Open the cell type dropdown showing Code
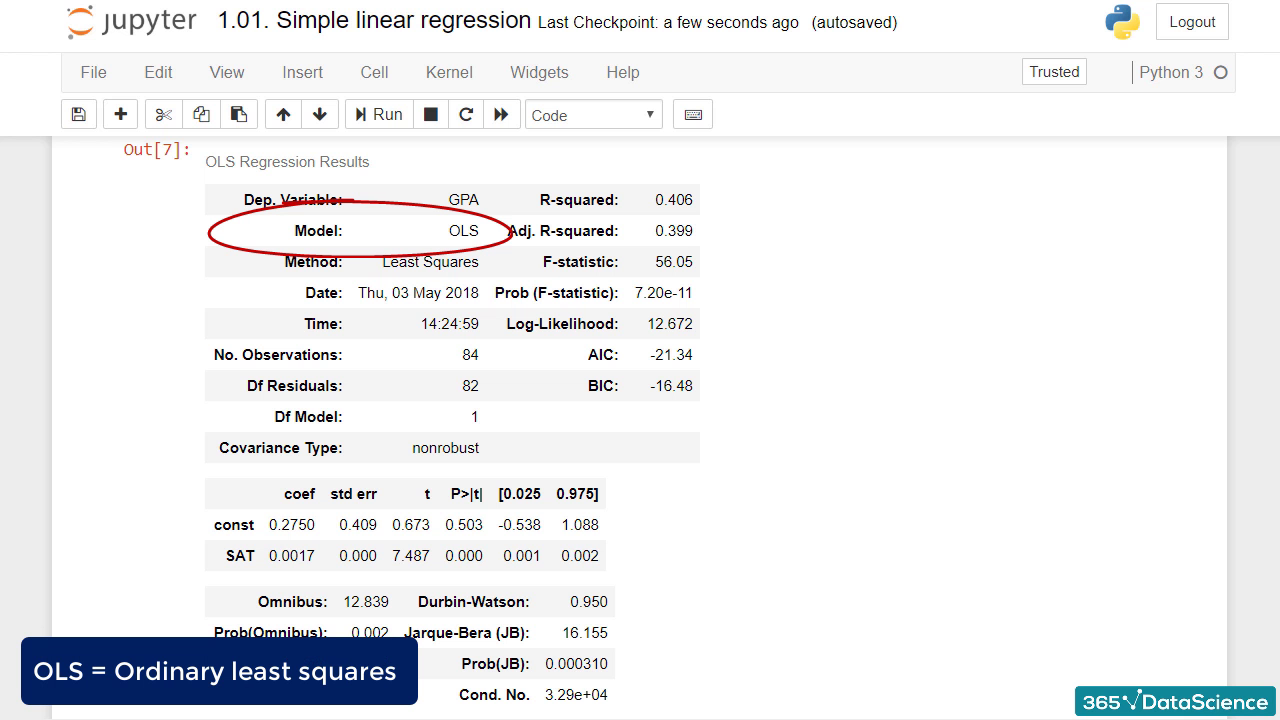The height and width of the screenshot is (720, 1280). click(594, 114)
